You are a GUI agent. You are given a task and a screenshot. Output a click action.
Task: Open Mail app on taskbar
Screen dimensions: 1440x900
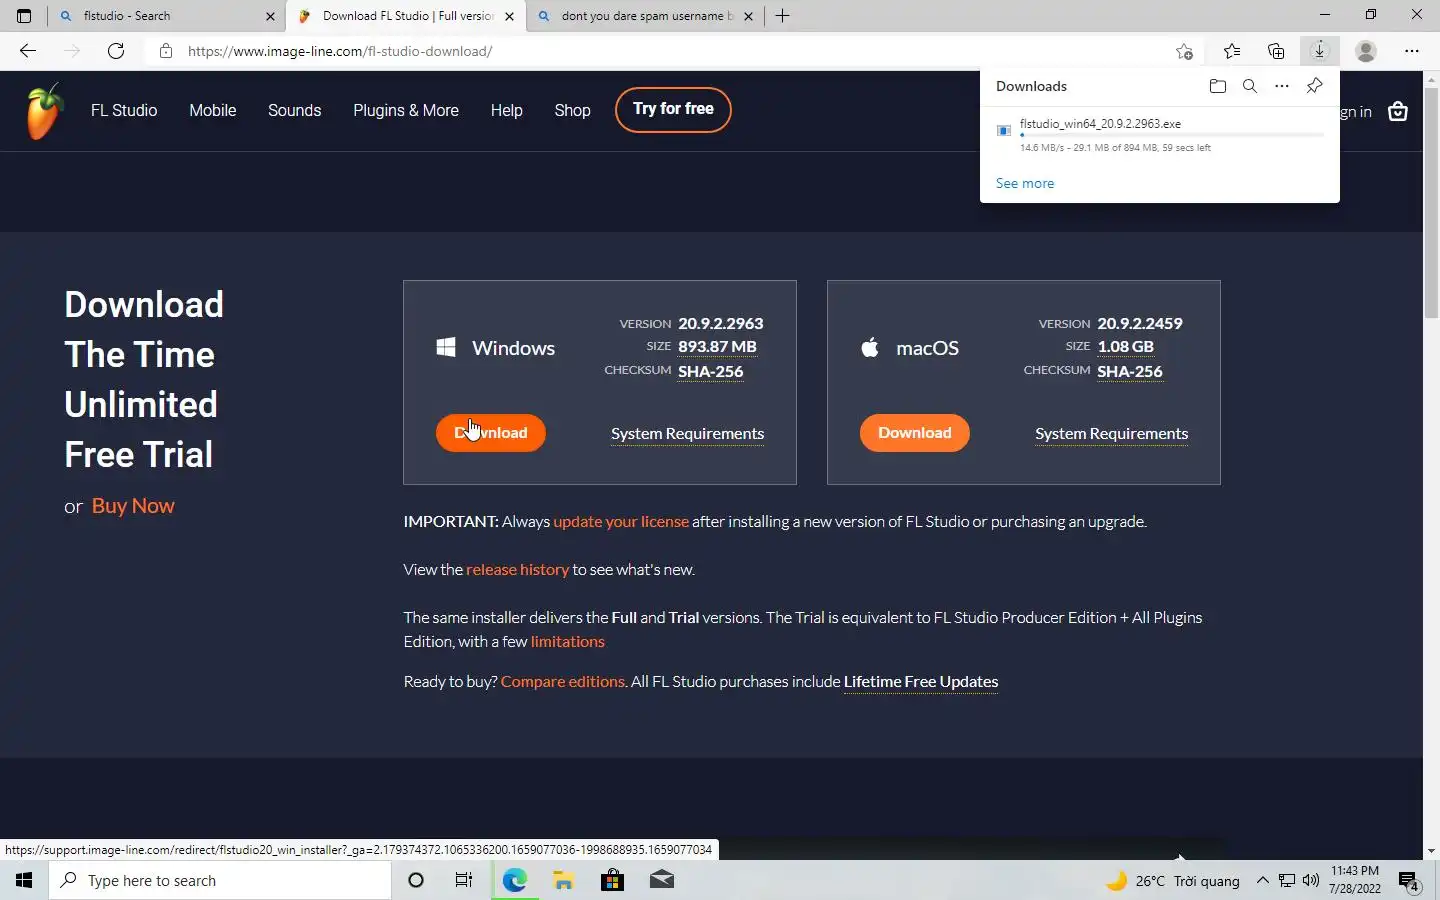tap(661, 880)
